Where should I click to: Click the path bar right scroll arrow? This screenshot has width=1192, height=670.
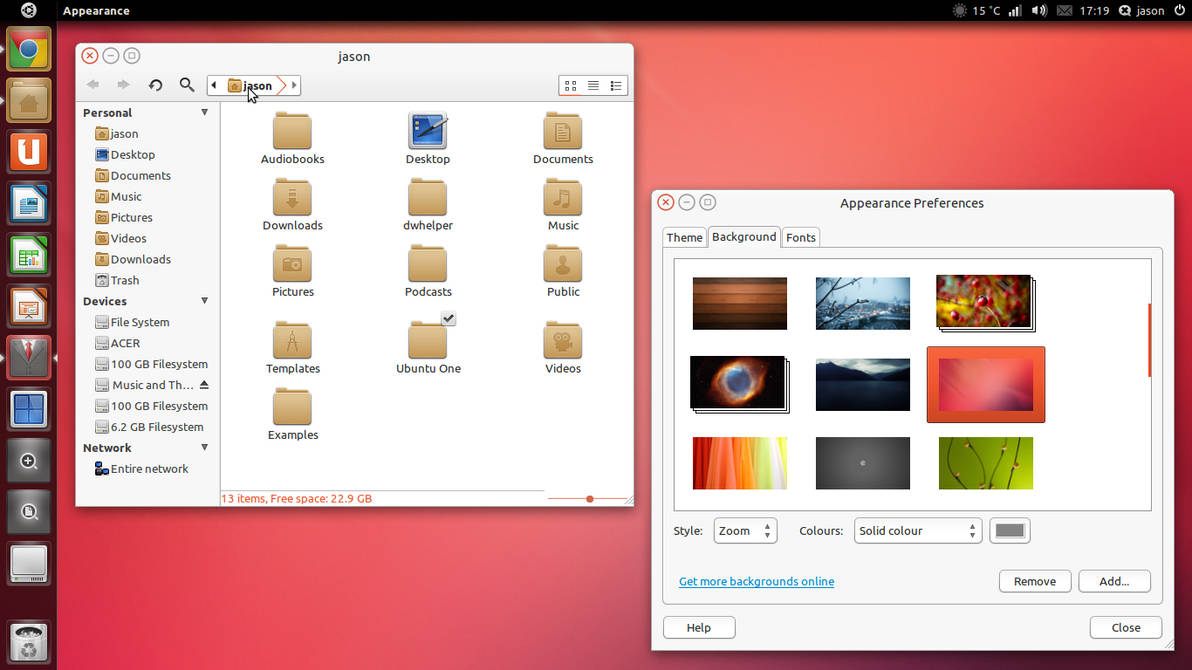click(x=294, y=85)
